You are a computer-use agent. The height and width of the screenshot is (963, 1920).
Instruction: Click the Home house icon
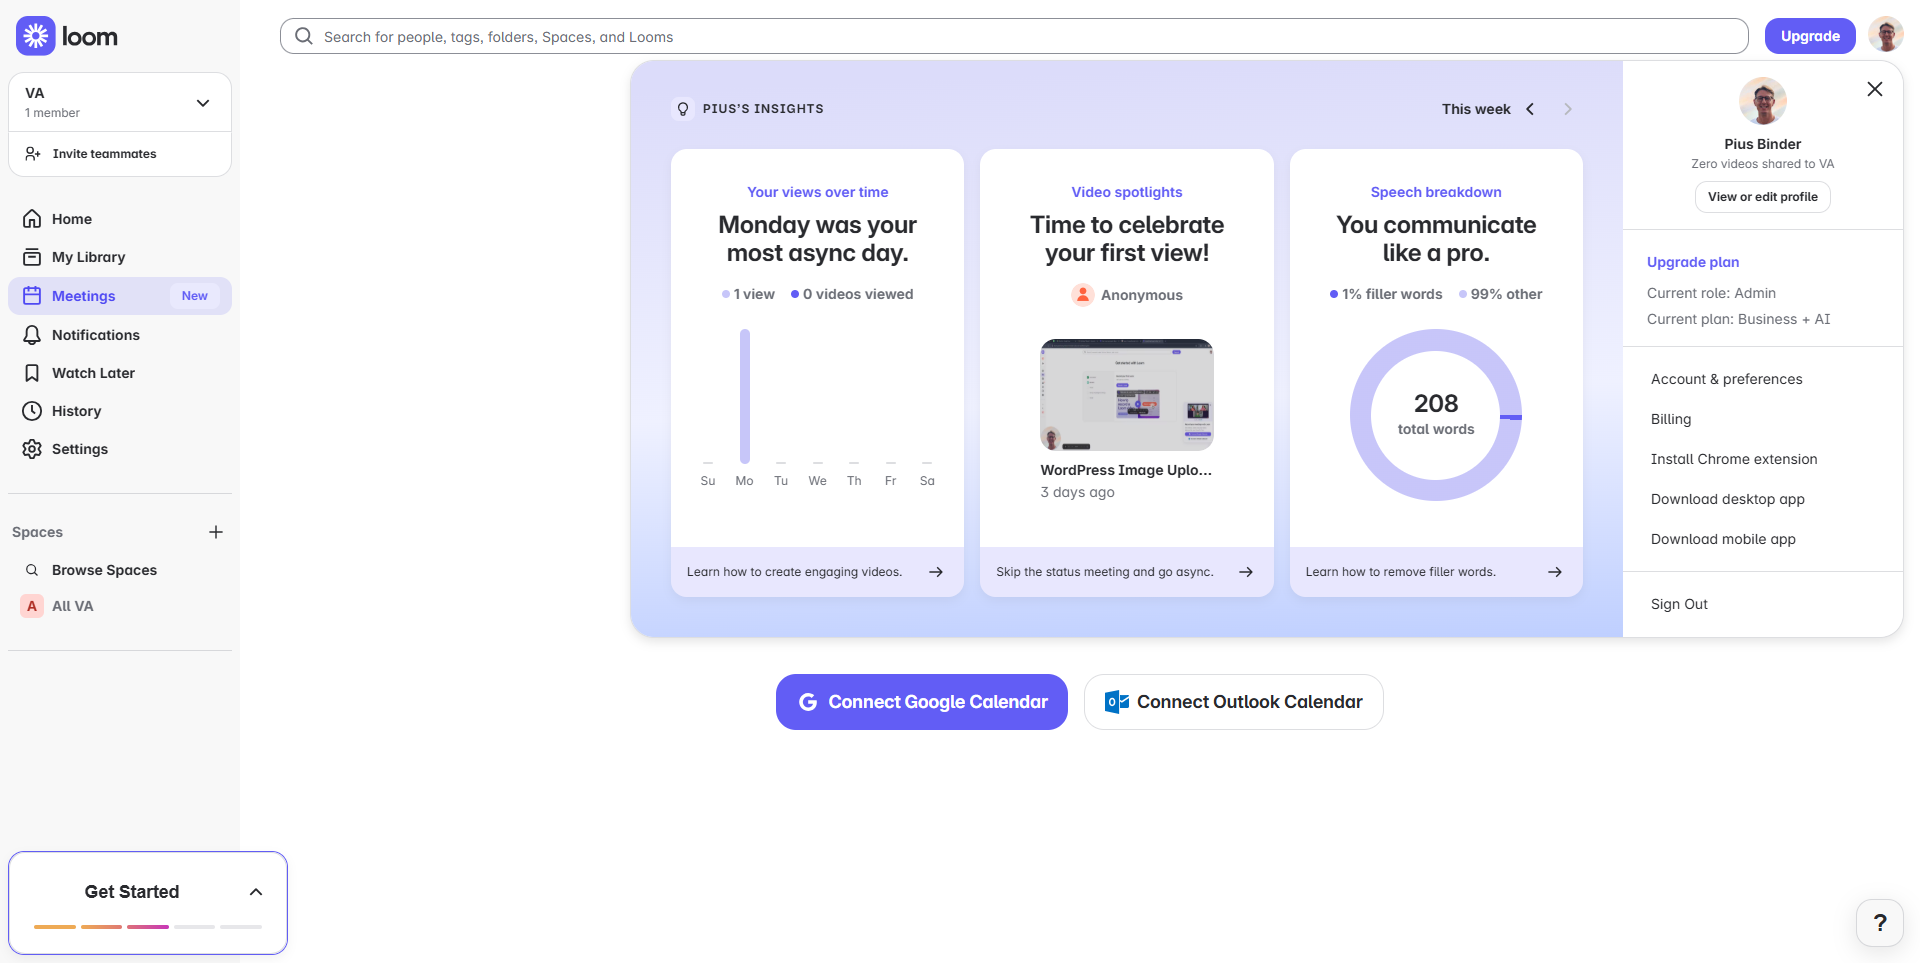32,219
